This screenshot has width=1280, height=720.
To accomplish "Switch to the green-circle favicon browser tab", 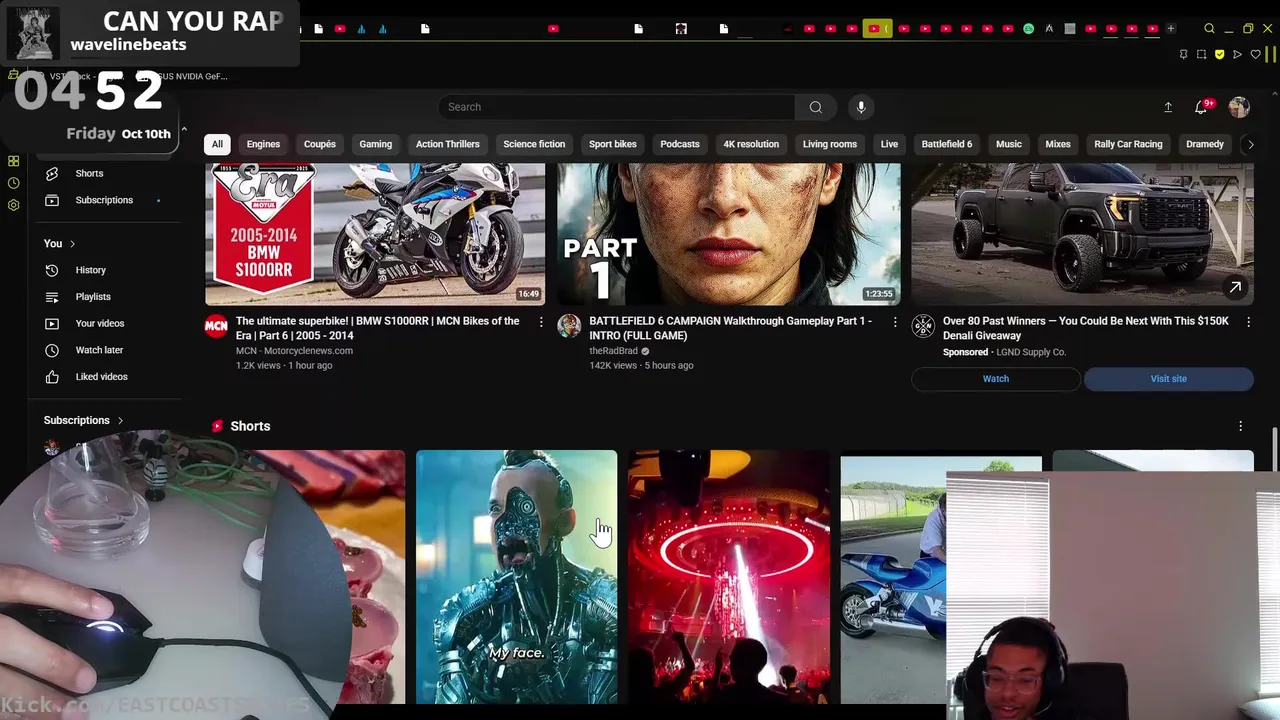I will (1028, 28).
